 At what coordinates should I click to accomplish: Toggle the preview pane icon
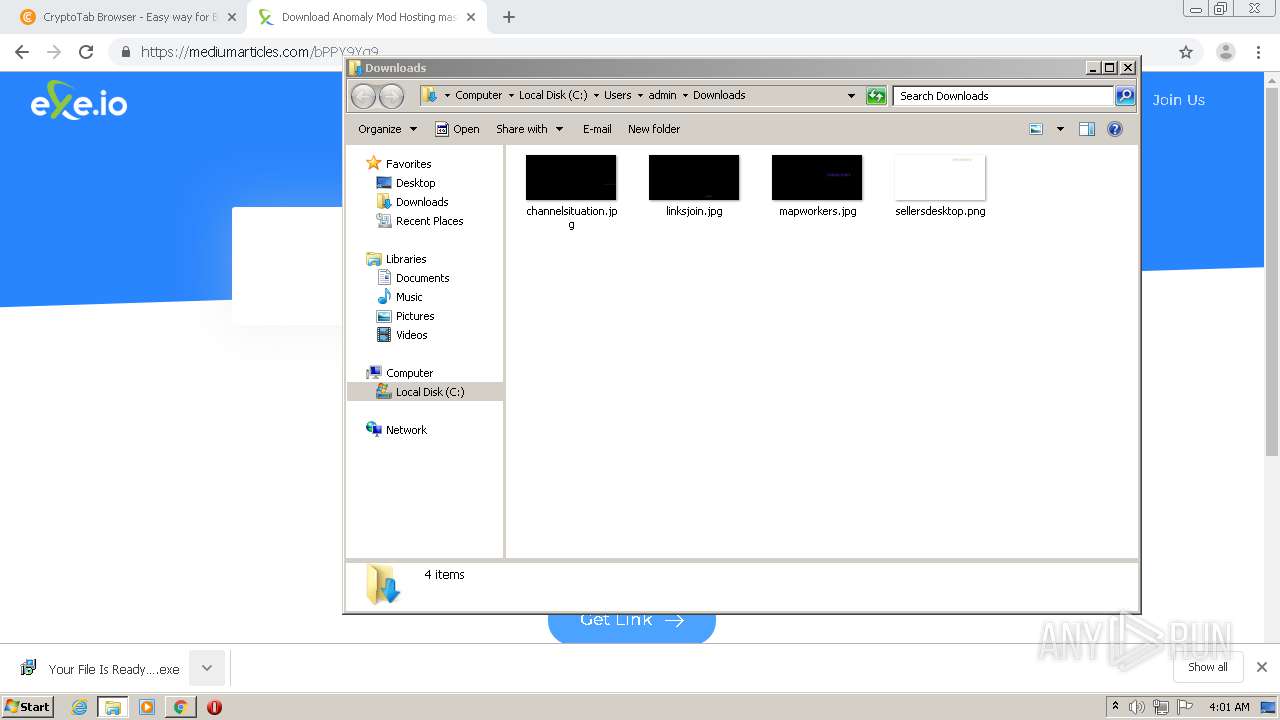[x=1087, y=129]
